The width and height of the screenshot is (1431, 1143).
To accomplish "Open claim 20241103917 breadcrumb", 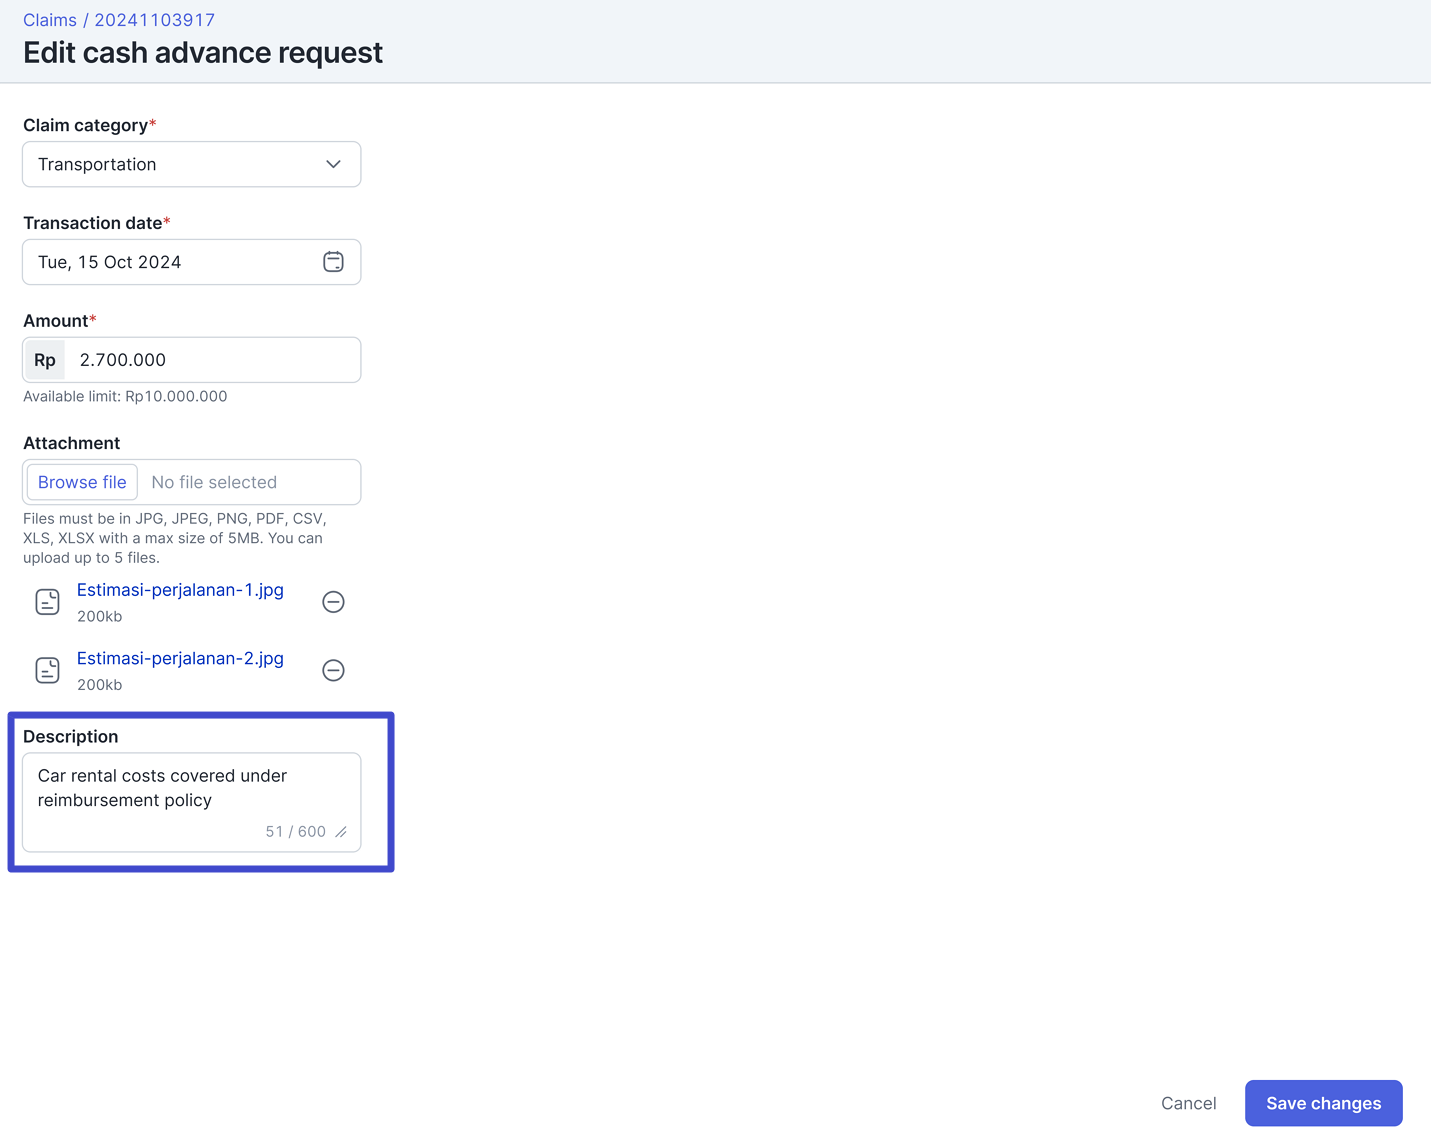I will coord(154,20).
